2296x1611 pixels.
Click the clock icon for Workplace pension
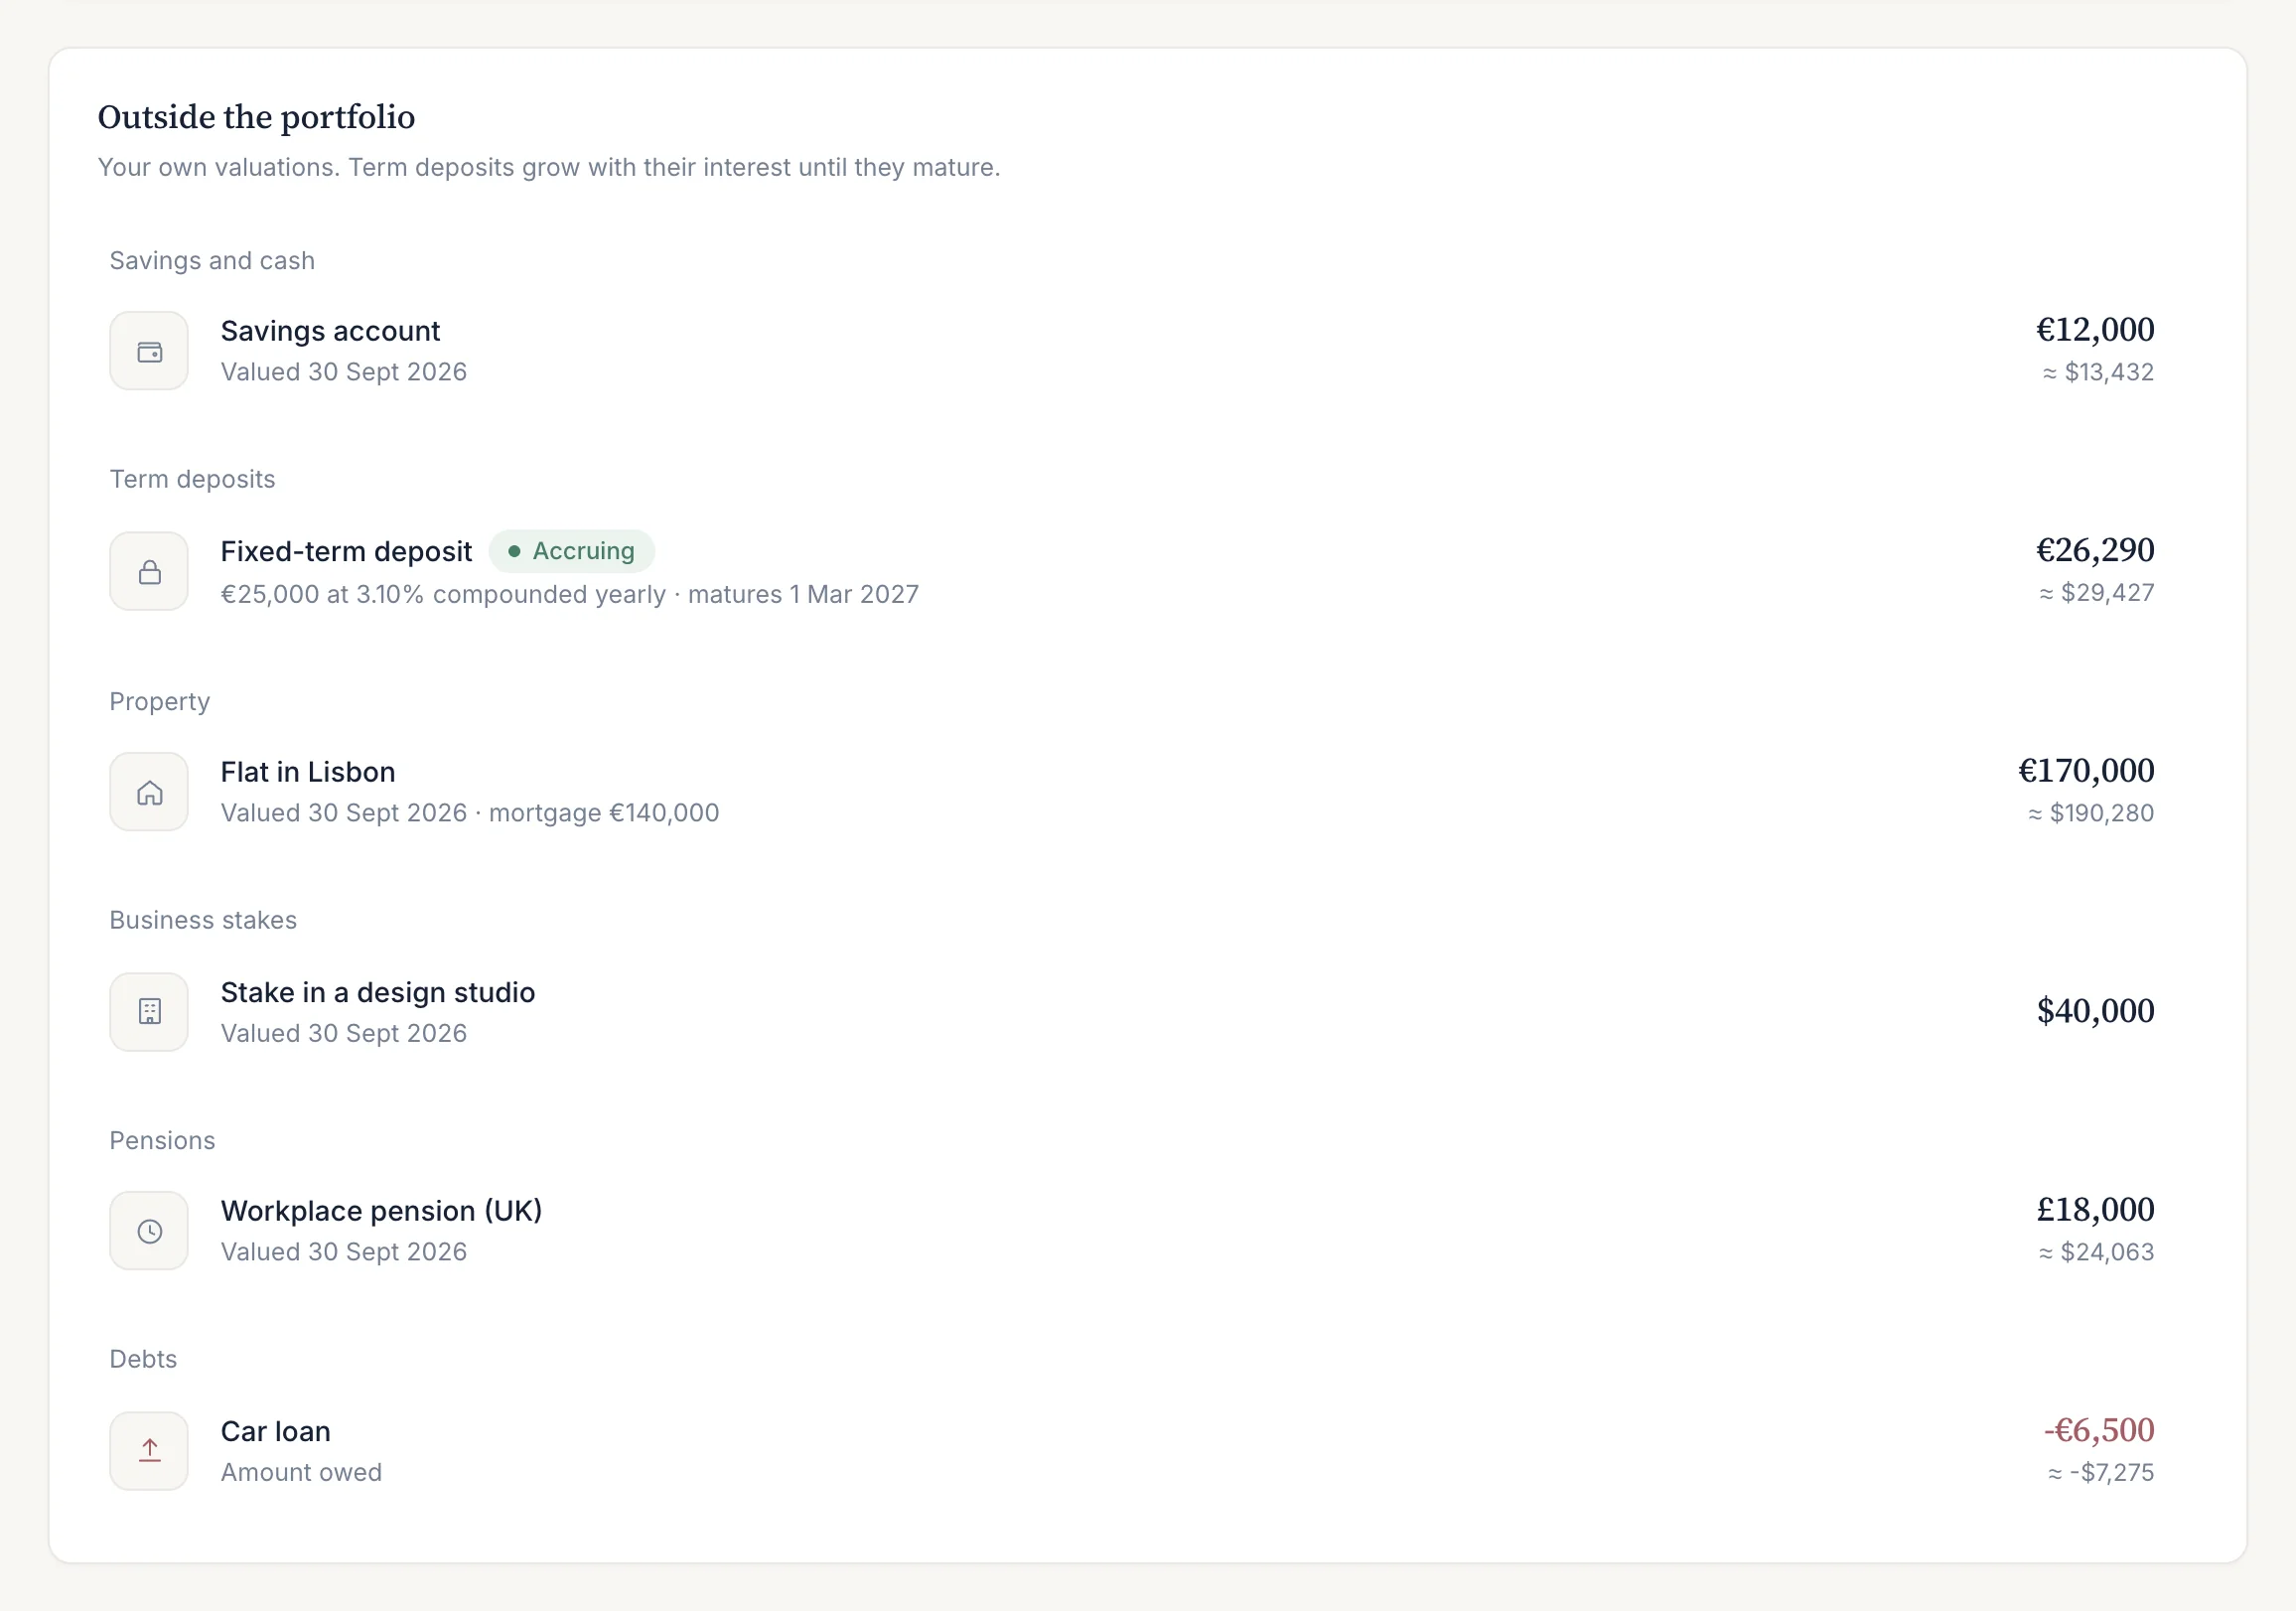pyautogui.click(x=149, y=1231)
